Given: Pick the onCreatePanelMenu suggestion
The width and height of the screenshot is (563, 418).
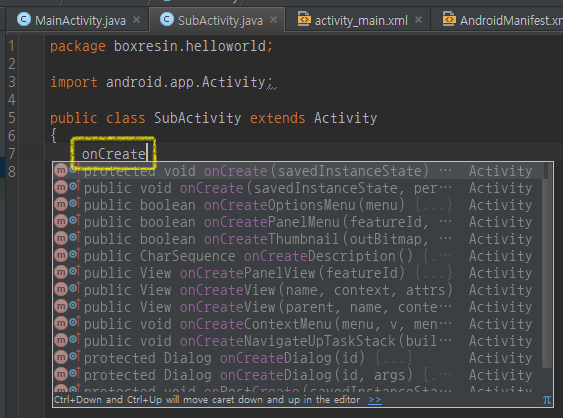Looking at the screenshot, I should 298,222.
